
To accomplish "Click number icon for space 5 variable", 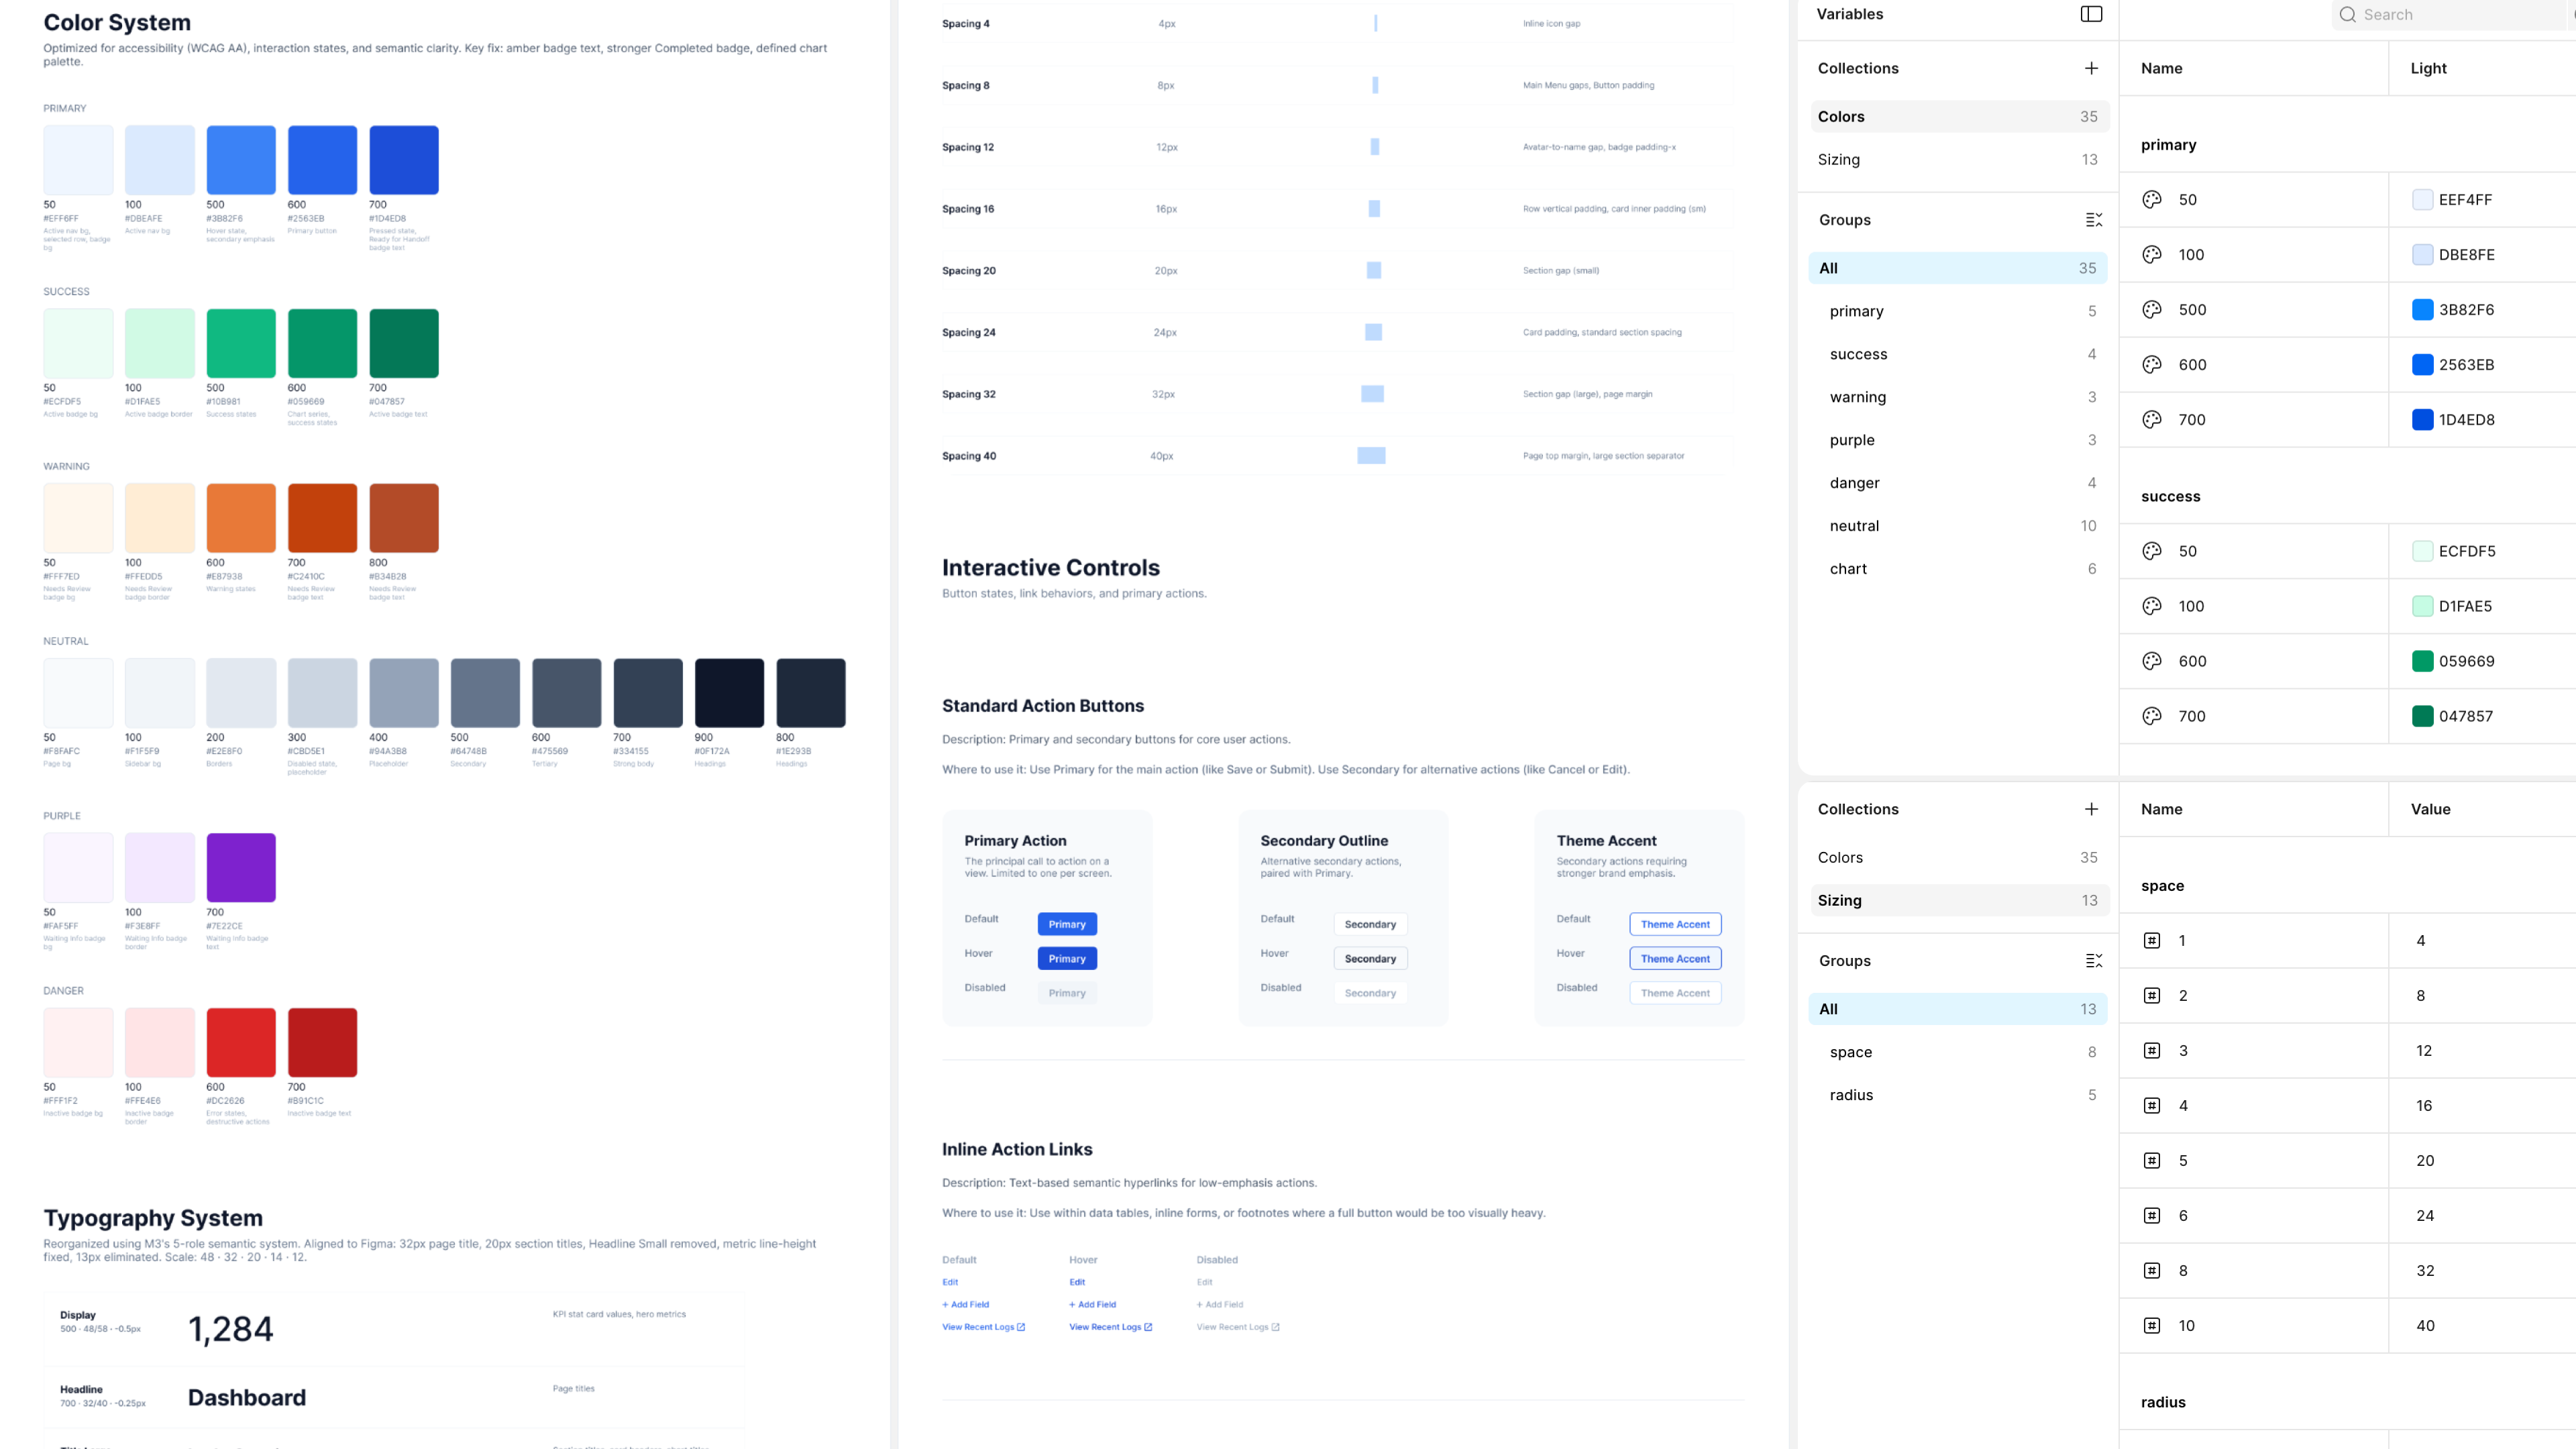I will [2152, 1161].
